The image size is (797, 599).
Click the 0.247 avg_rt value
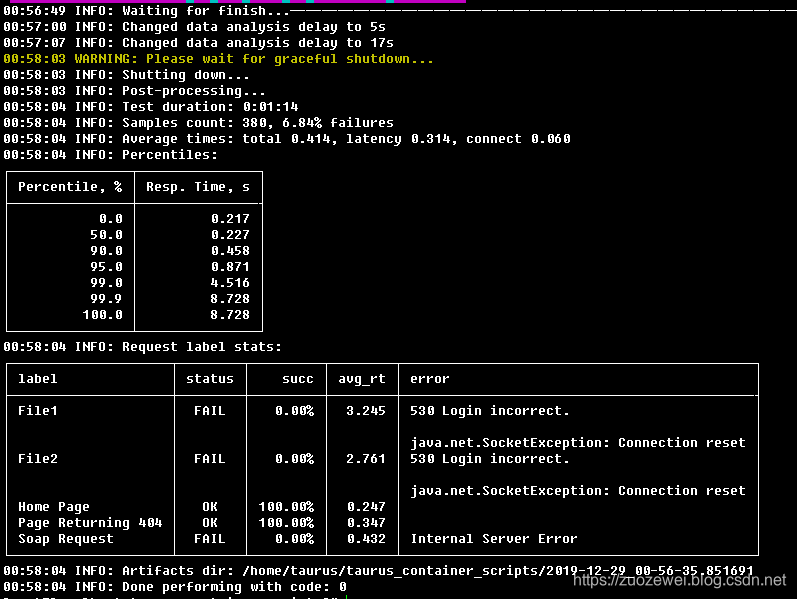(366, 507)
